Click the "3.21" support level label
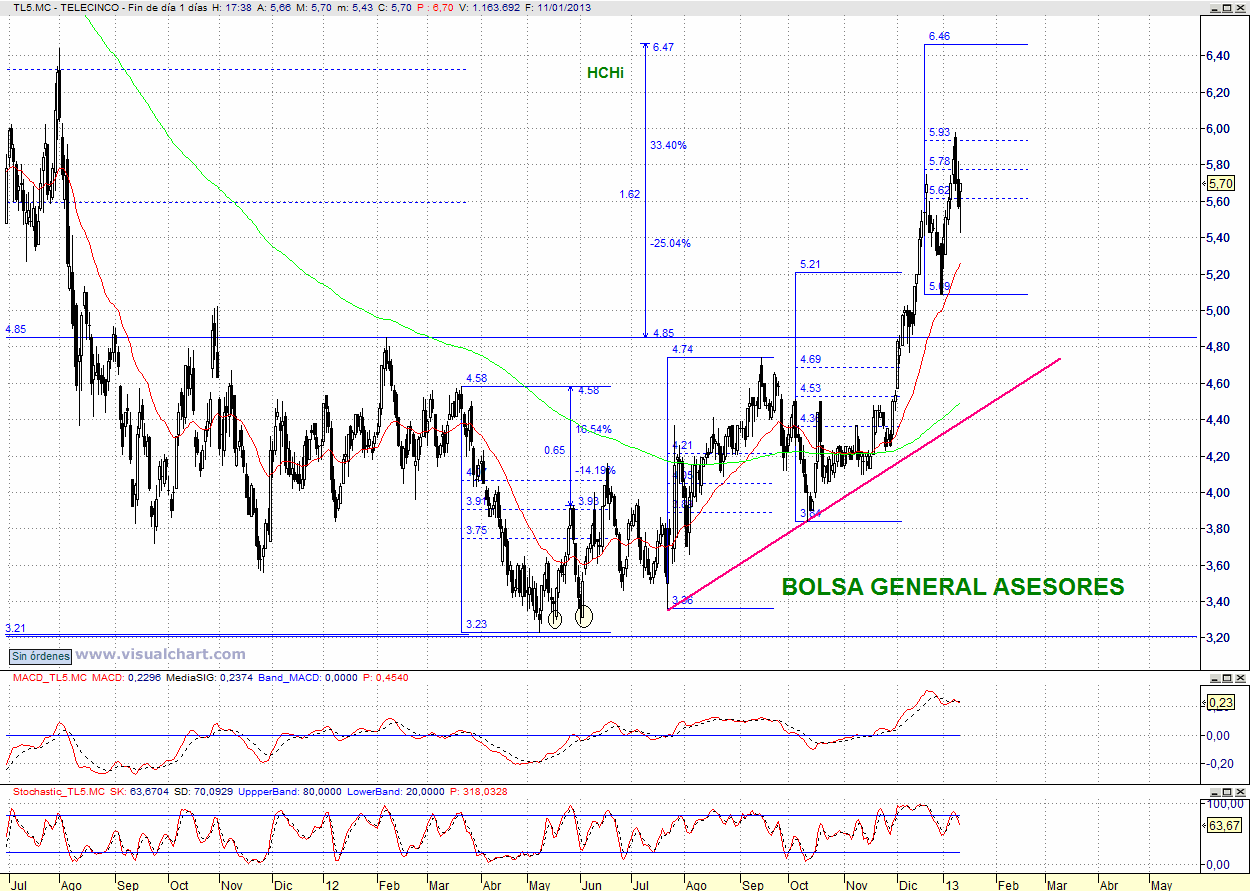 click(15, 628)
